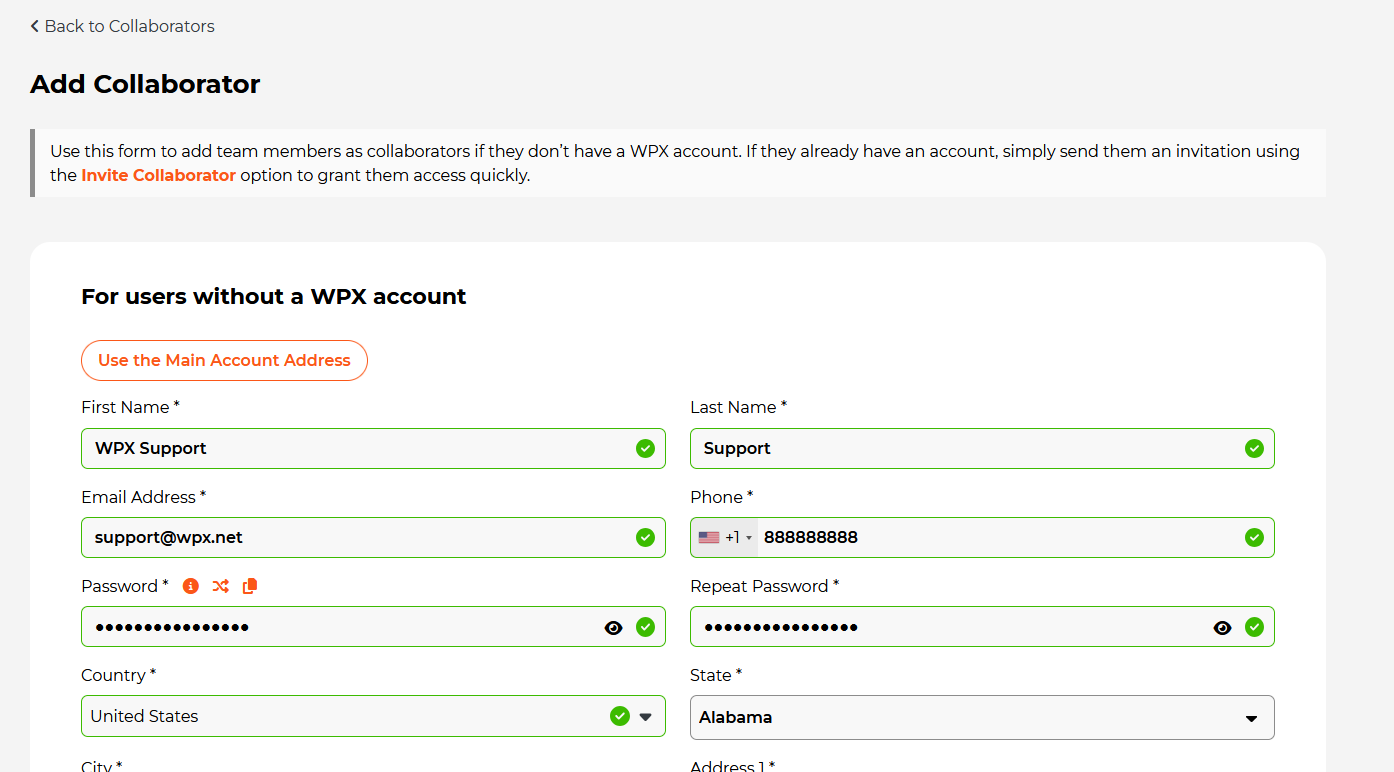The image size is (1394, 772).
Task: Copy password using the clipboard icon
Action: pos(250,586)
